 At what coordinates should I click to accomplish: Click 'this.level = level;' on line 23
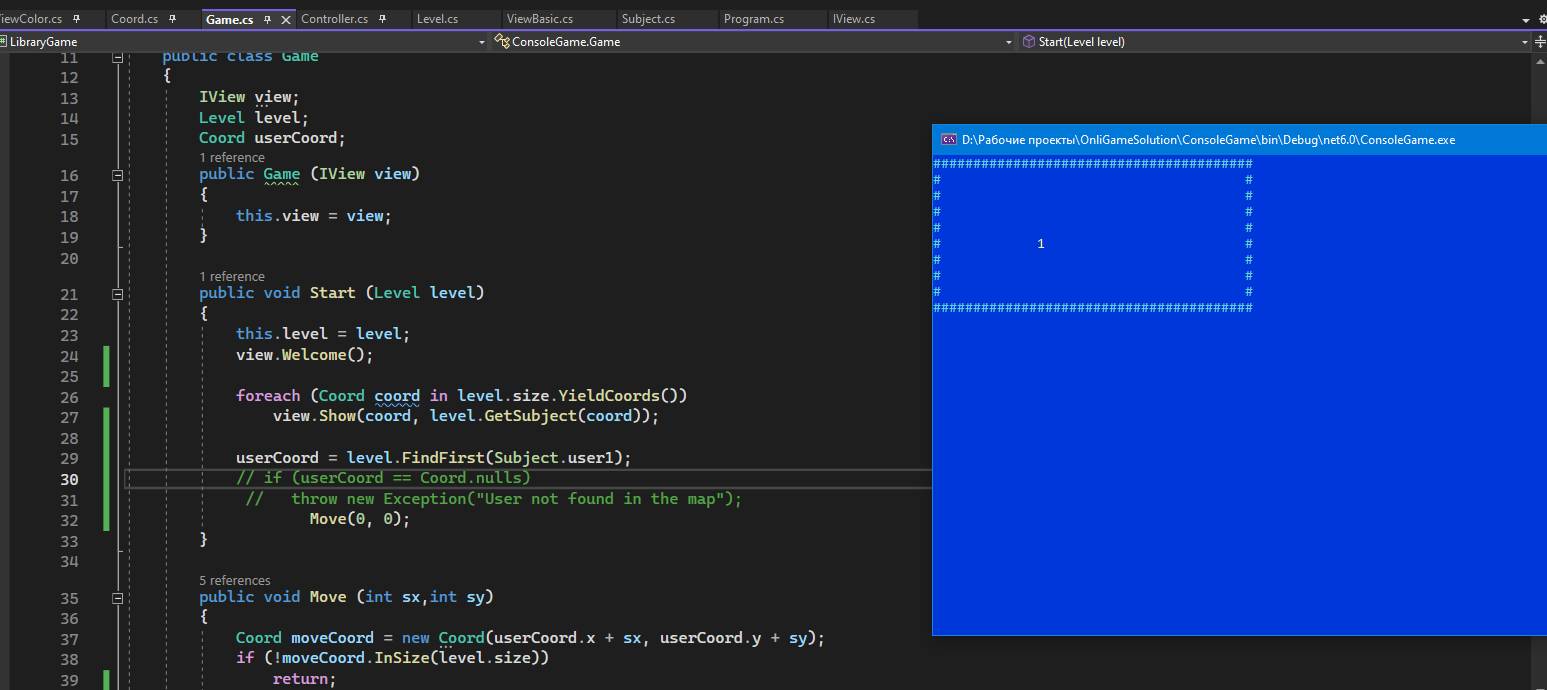coord(323,334)
